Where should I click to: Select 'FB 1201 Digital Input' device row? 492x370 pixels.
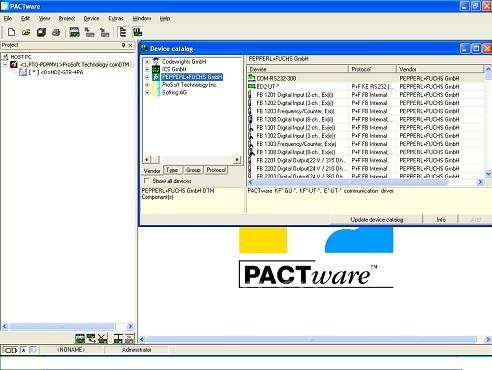tap(365, 95)
